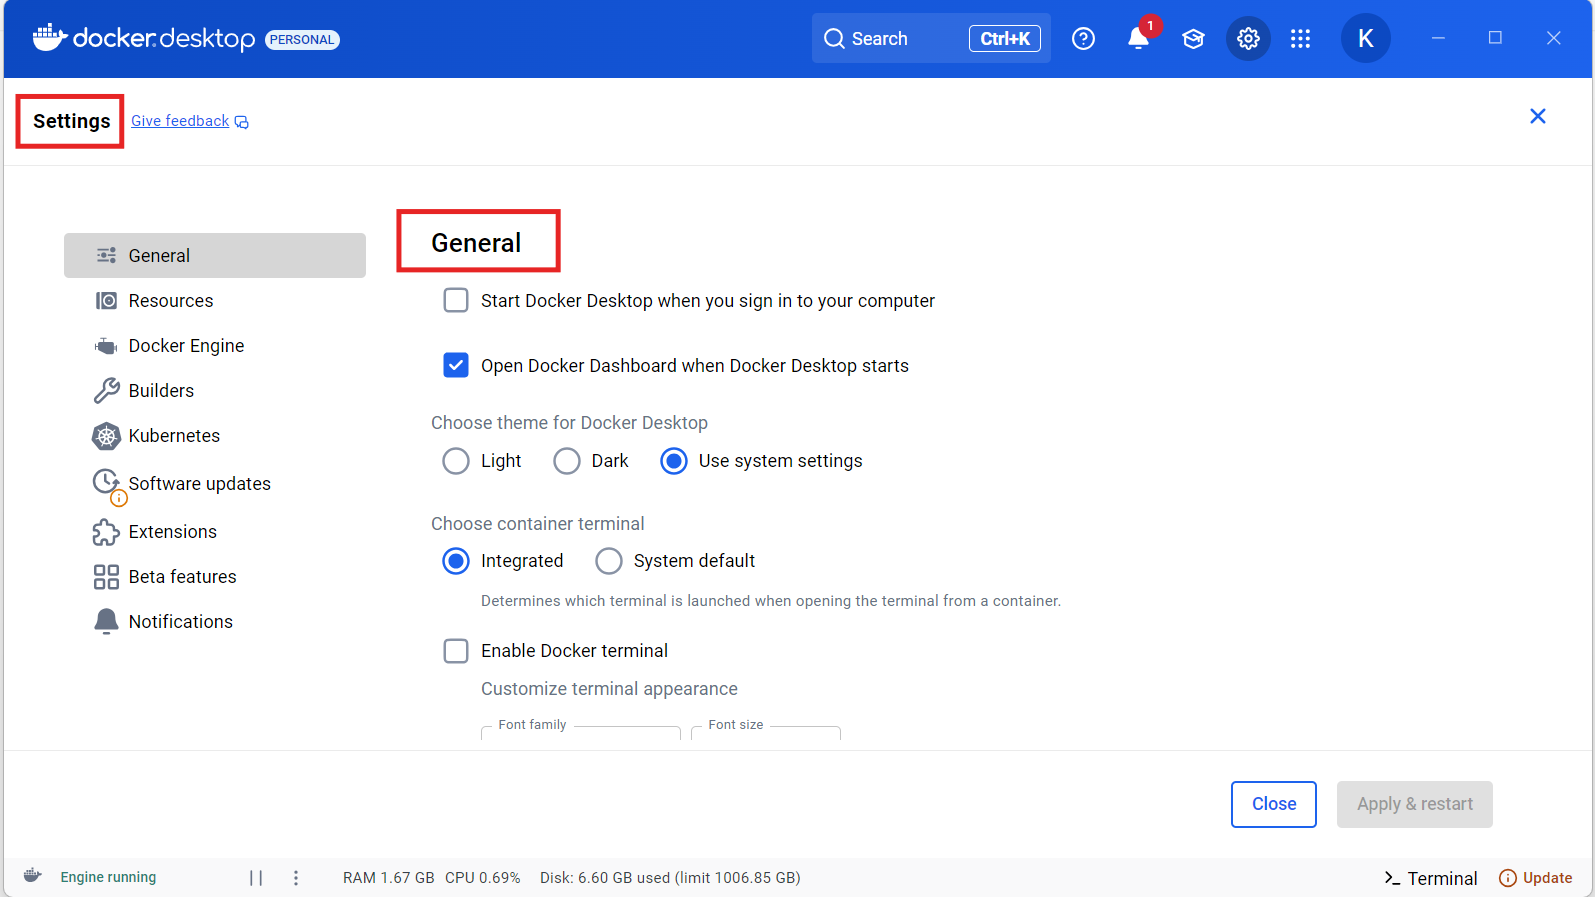The image size is (1595, 897).
Task: Open the engine three-dot menu
Action: [x=296, y=878]
